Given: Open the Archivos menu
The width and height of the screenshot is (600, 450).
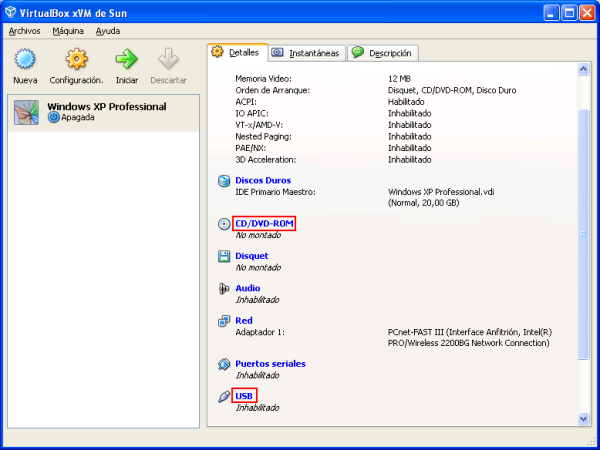Looking at the screenshot, I should 24,31.
